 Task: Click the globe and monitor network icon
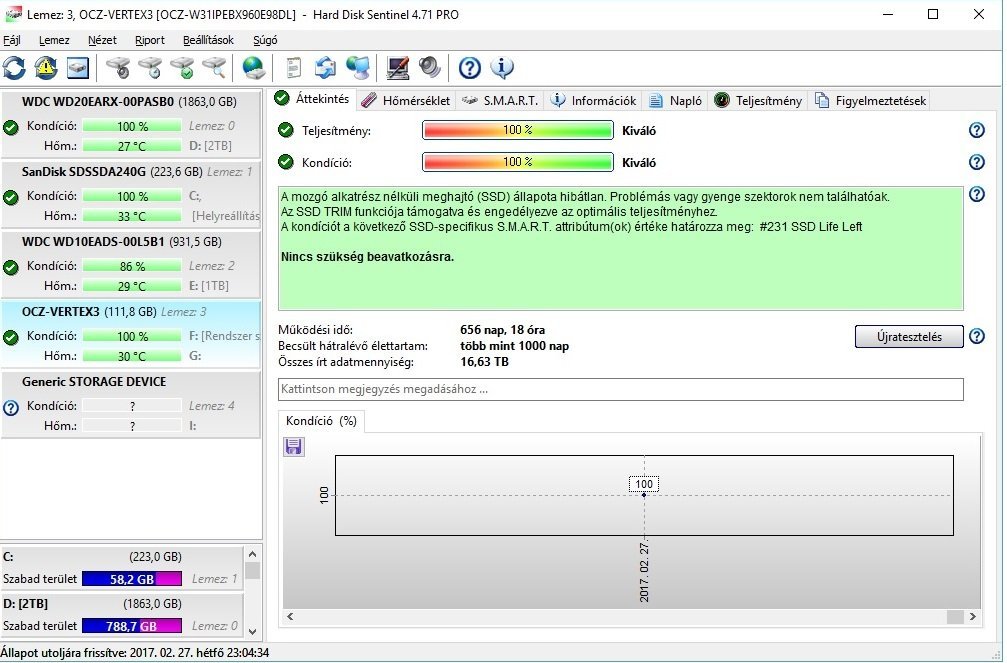pyautogui.click(x=358, y=67)
